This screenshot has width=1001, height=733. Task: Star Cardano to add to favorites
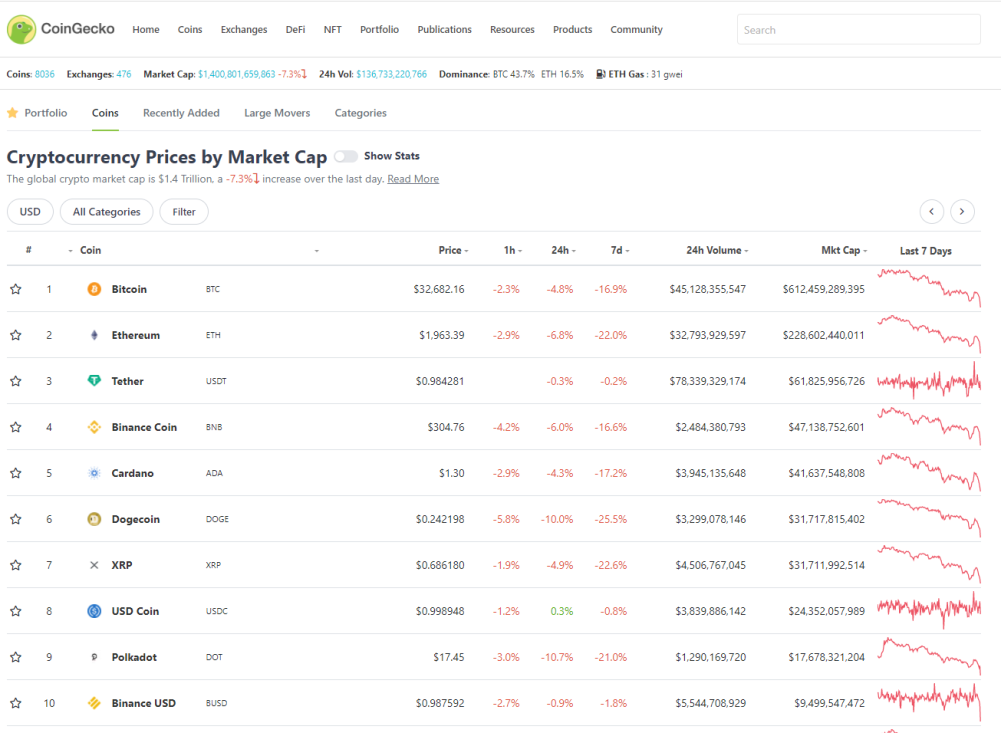point(16,473)
